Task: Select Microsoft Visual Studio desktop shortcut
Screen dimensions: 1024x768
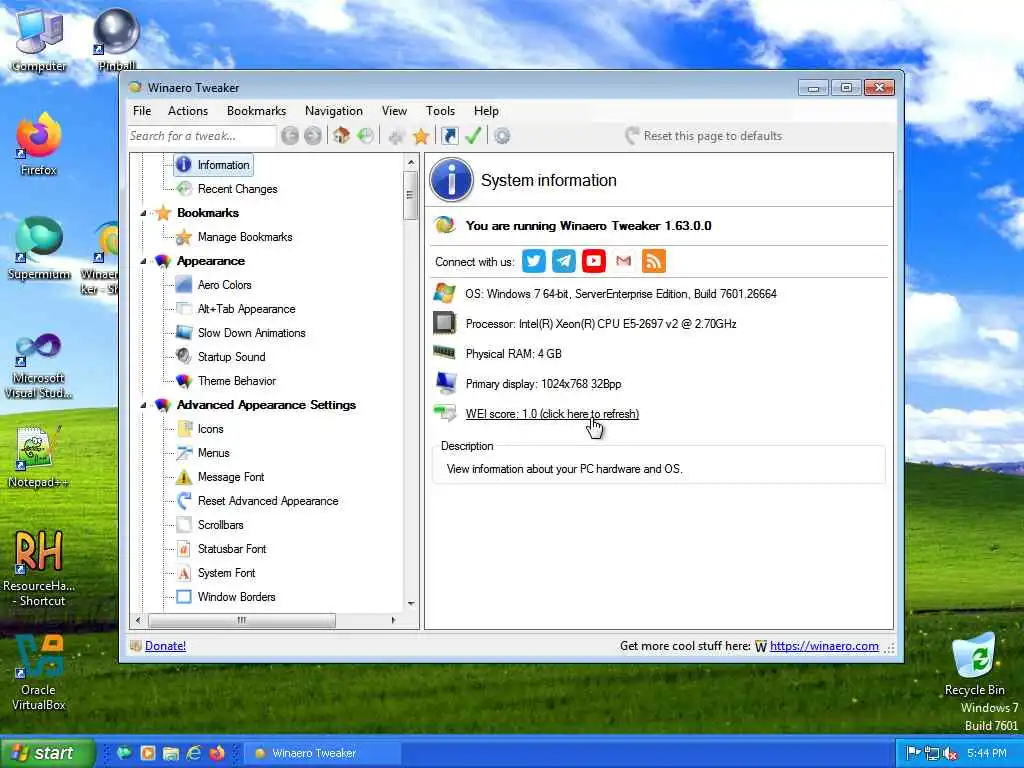Action: 39,366
